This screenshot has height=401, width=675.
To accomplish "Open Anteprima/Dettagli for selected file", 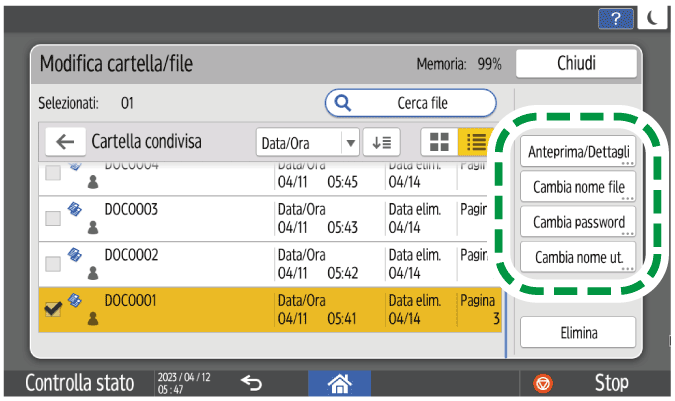I will [x=579, y=153].
